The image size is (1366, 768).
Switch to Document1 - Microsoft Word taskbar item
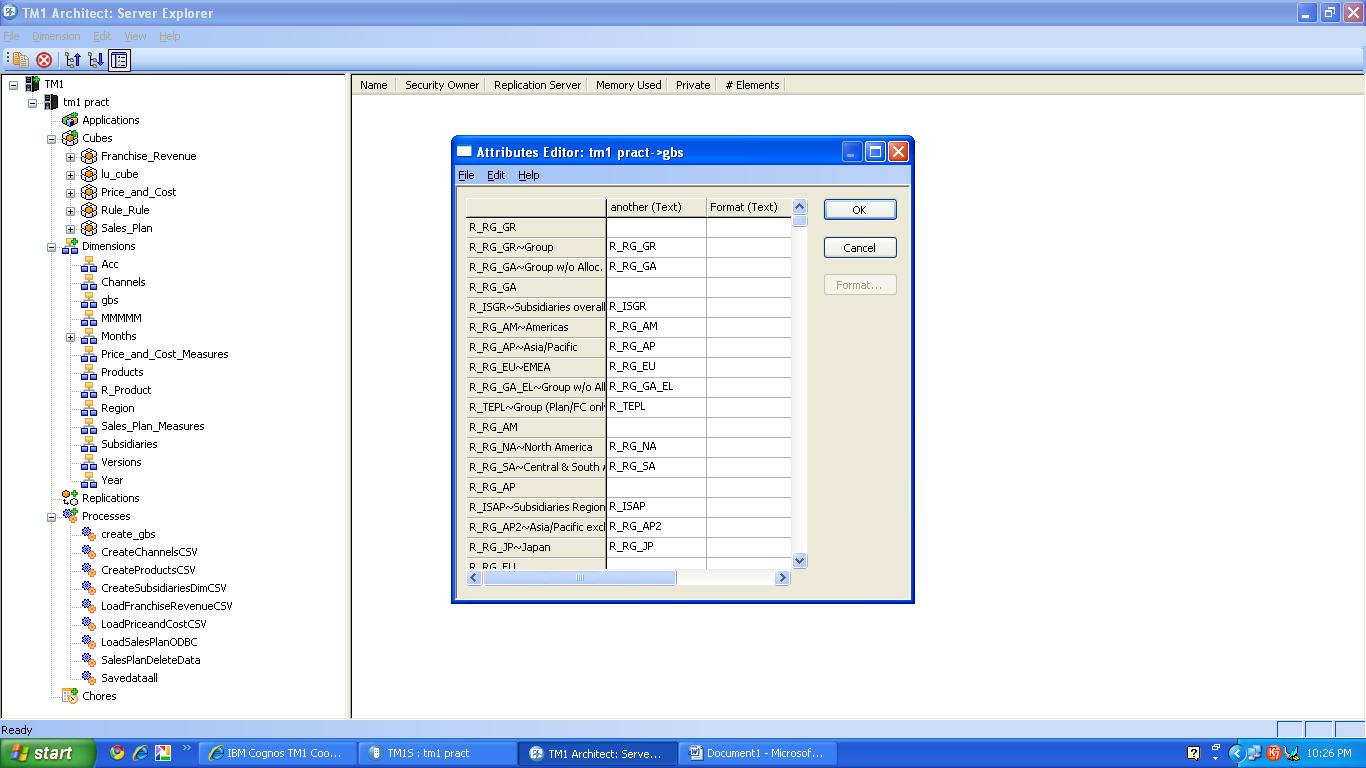click(757, 753)
